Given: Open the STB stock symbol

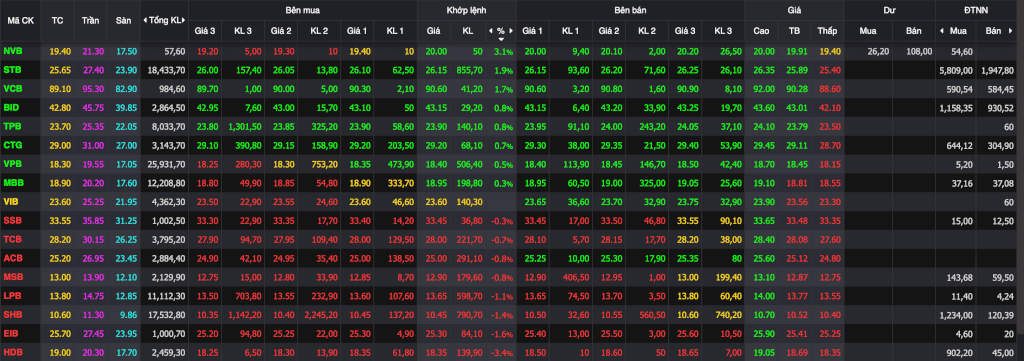Looking at the screenshot, I should 12,69.
